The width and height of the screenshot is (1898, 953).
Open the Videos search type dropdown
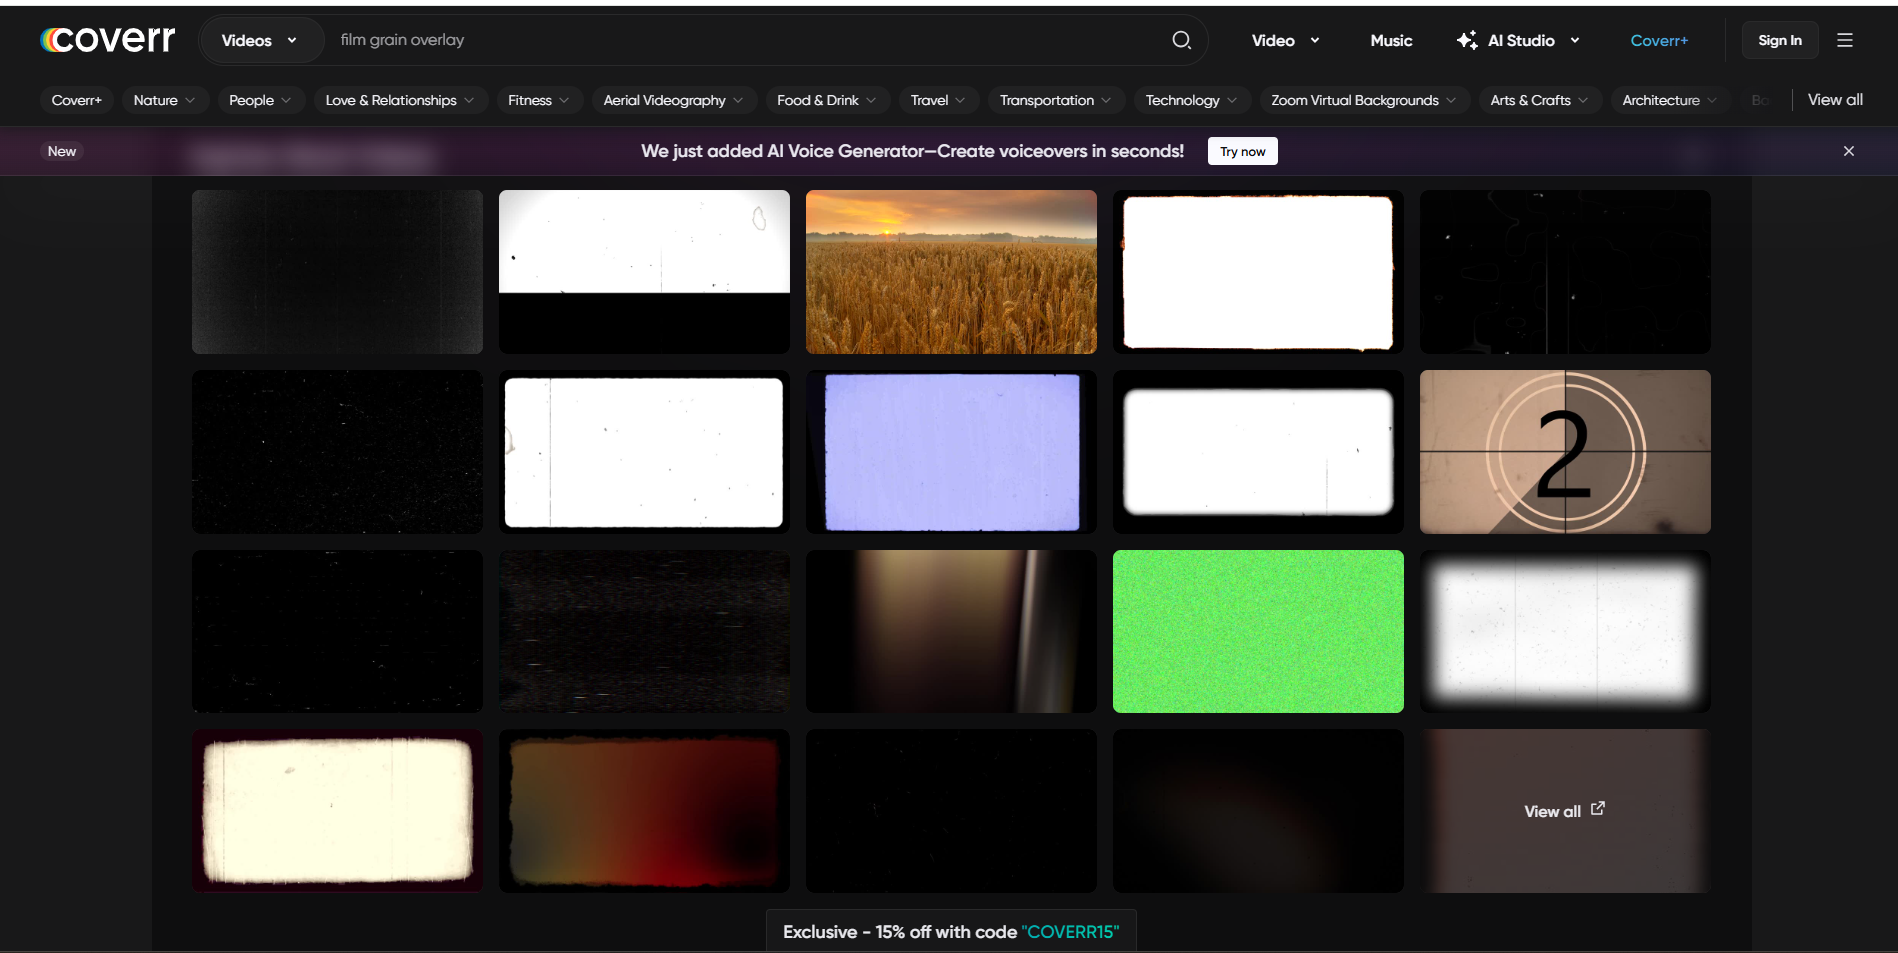coord(260,40)
